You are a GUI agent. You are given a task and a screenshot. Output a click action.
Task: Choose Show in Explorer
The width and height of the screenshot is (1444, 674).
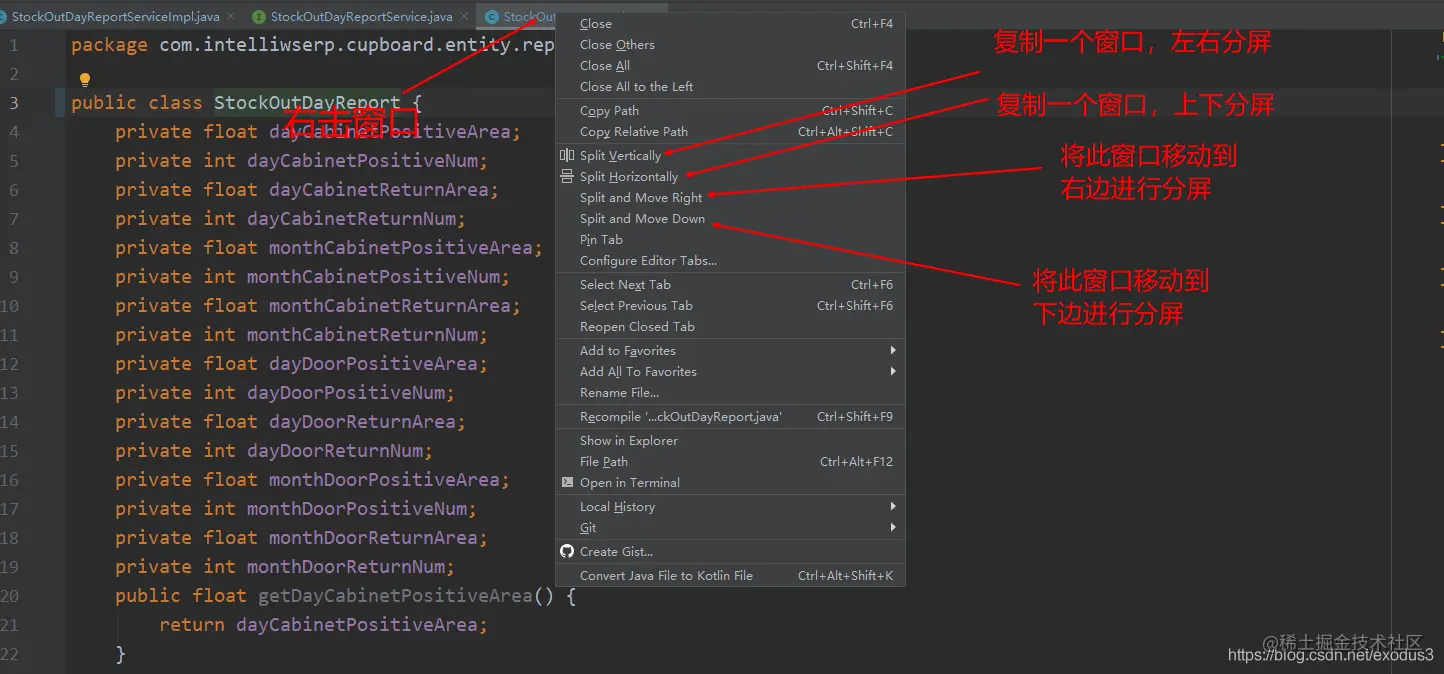(x=730, y=440)
